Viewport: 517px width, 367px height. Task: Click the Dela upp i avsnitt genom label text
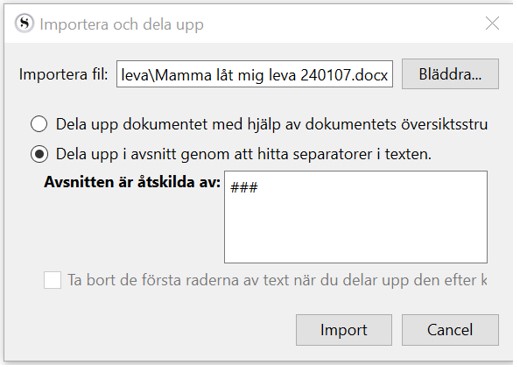coord(244,154)
